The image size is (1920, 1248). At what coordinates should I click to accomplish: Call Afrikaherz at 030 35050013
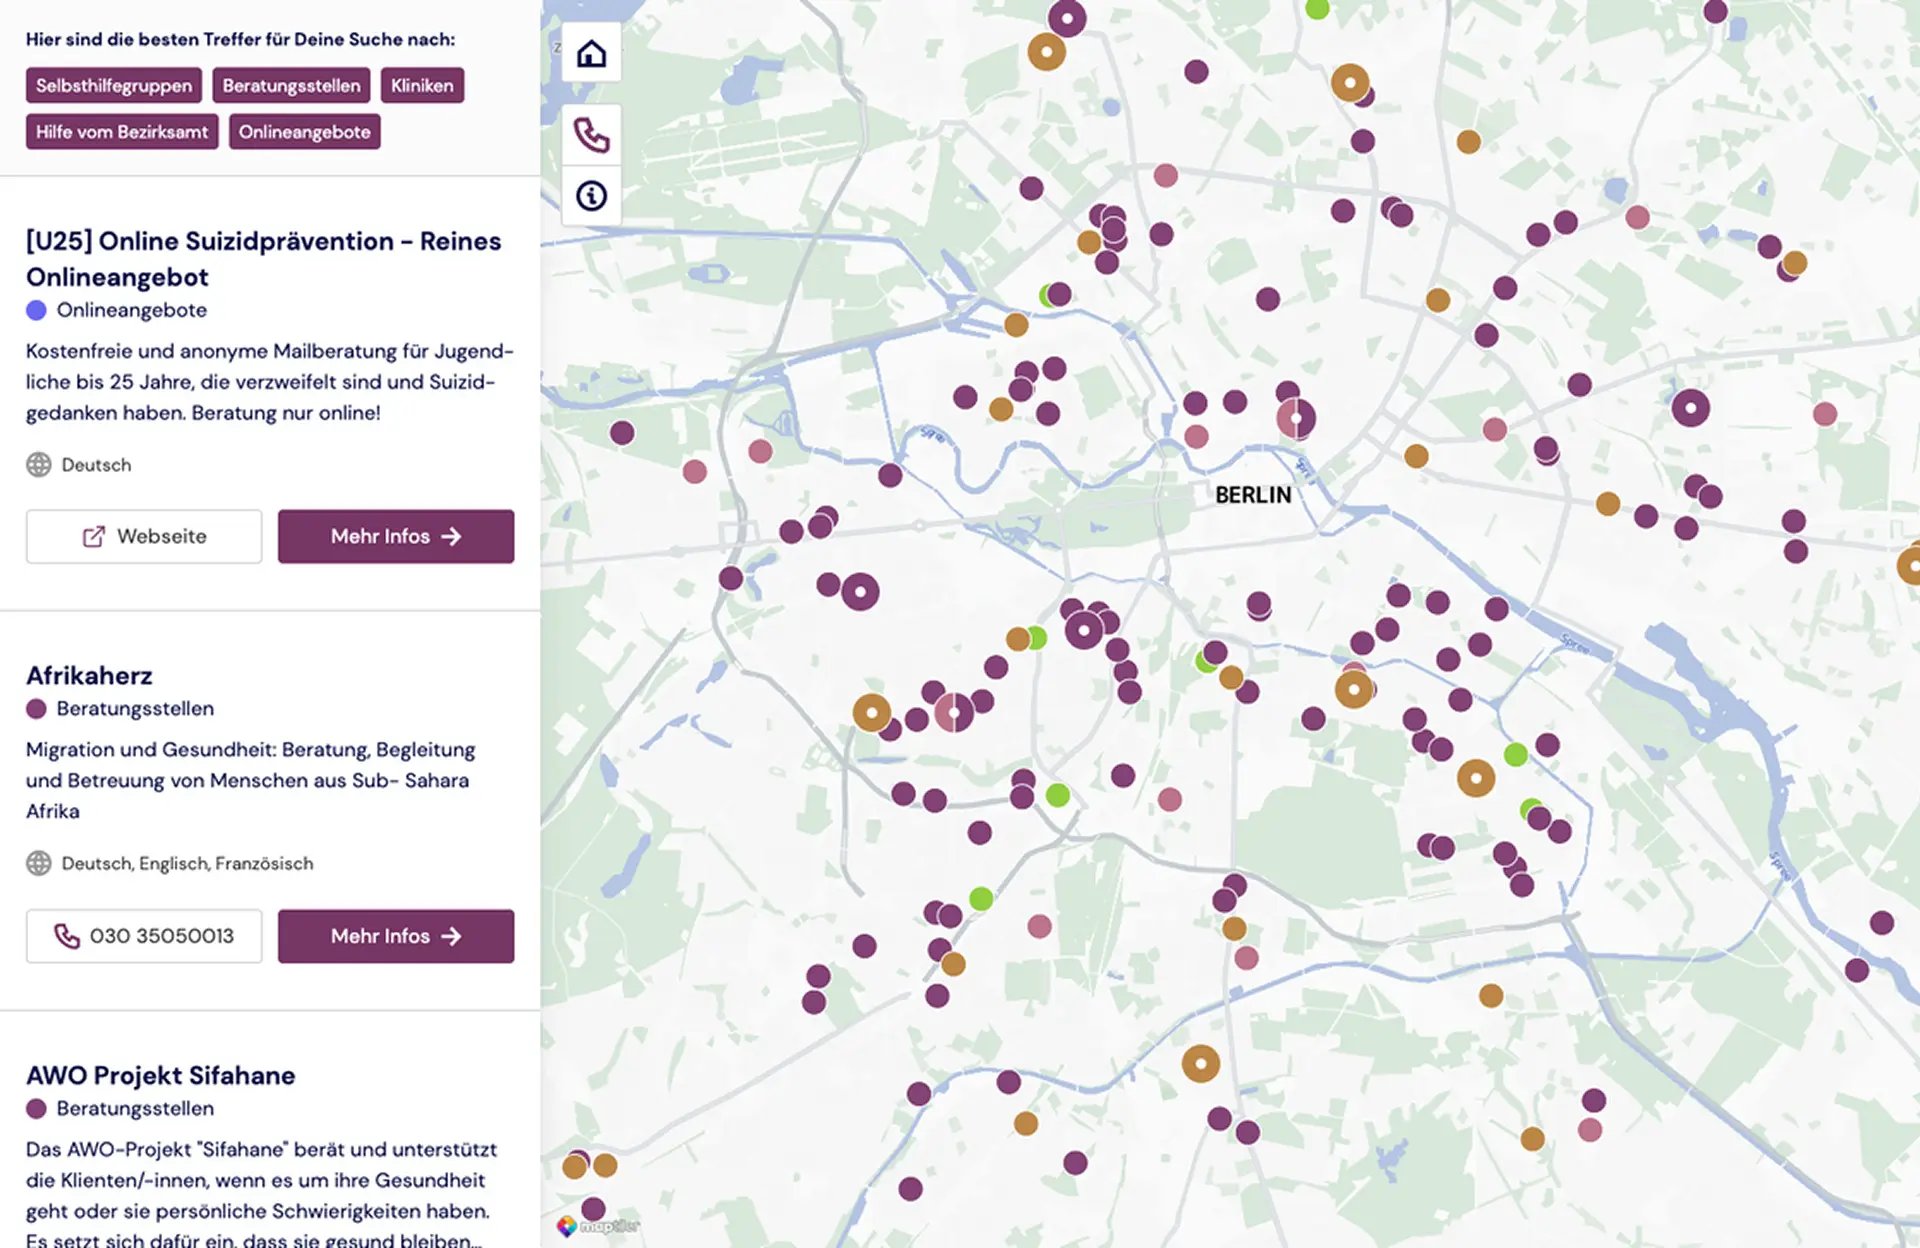[144, 936]
